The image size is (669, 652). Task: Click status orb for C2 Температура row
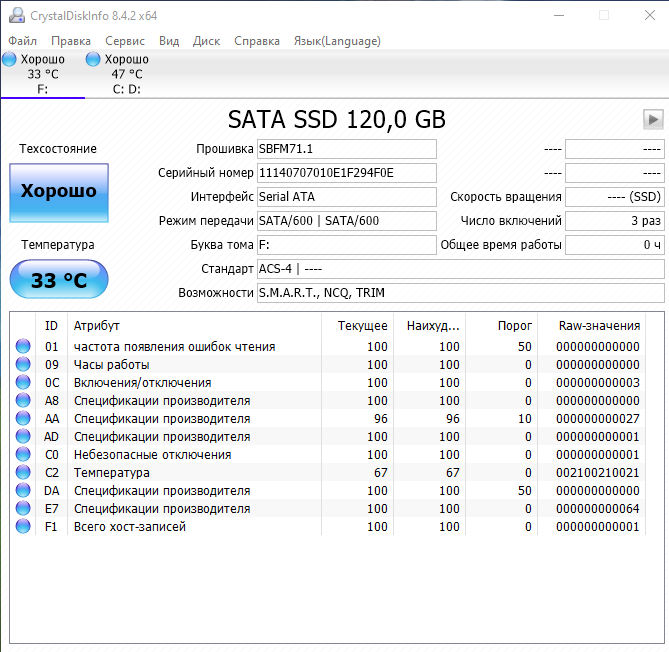tap(23, 472)
